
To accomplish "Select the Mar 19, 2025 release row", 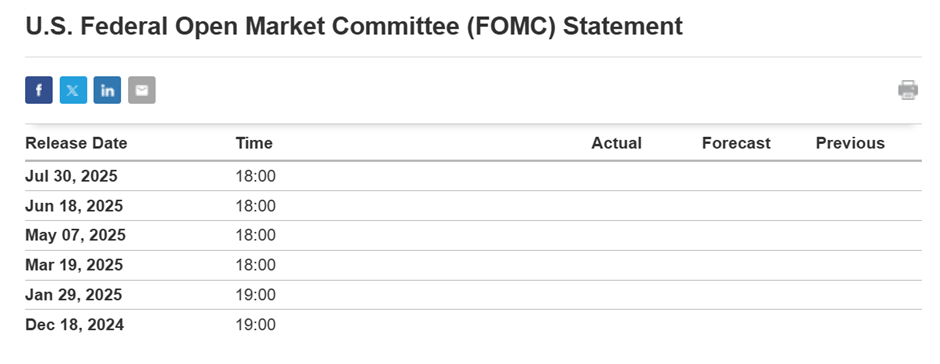I will click(473, 265).
